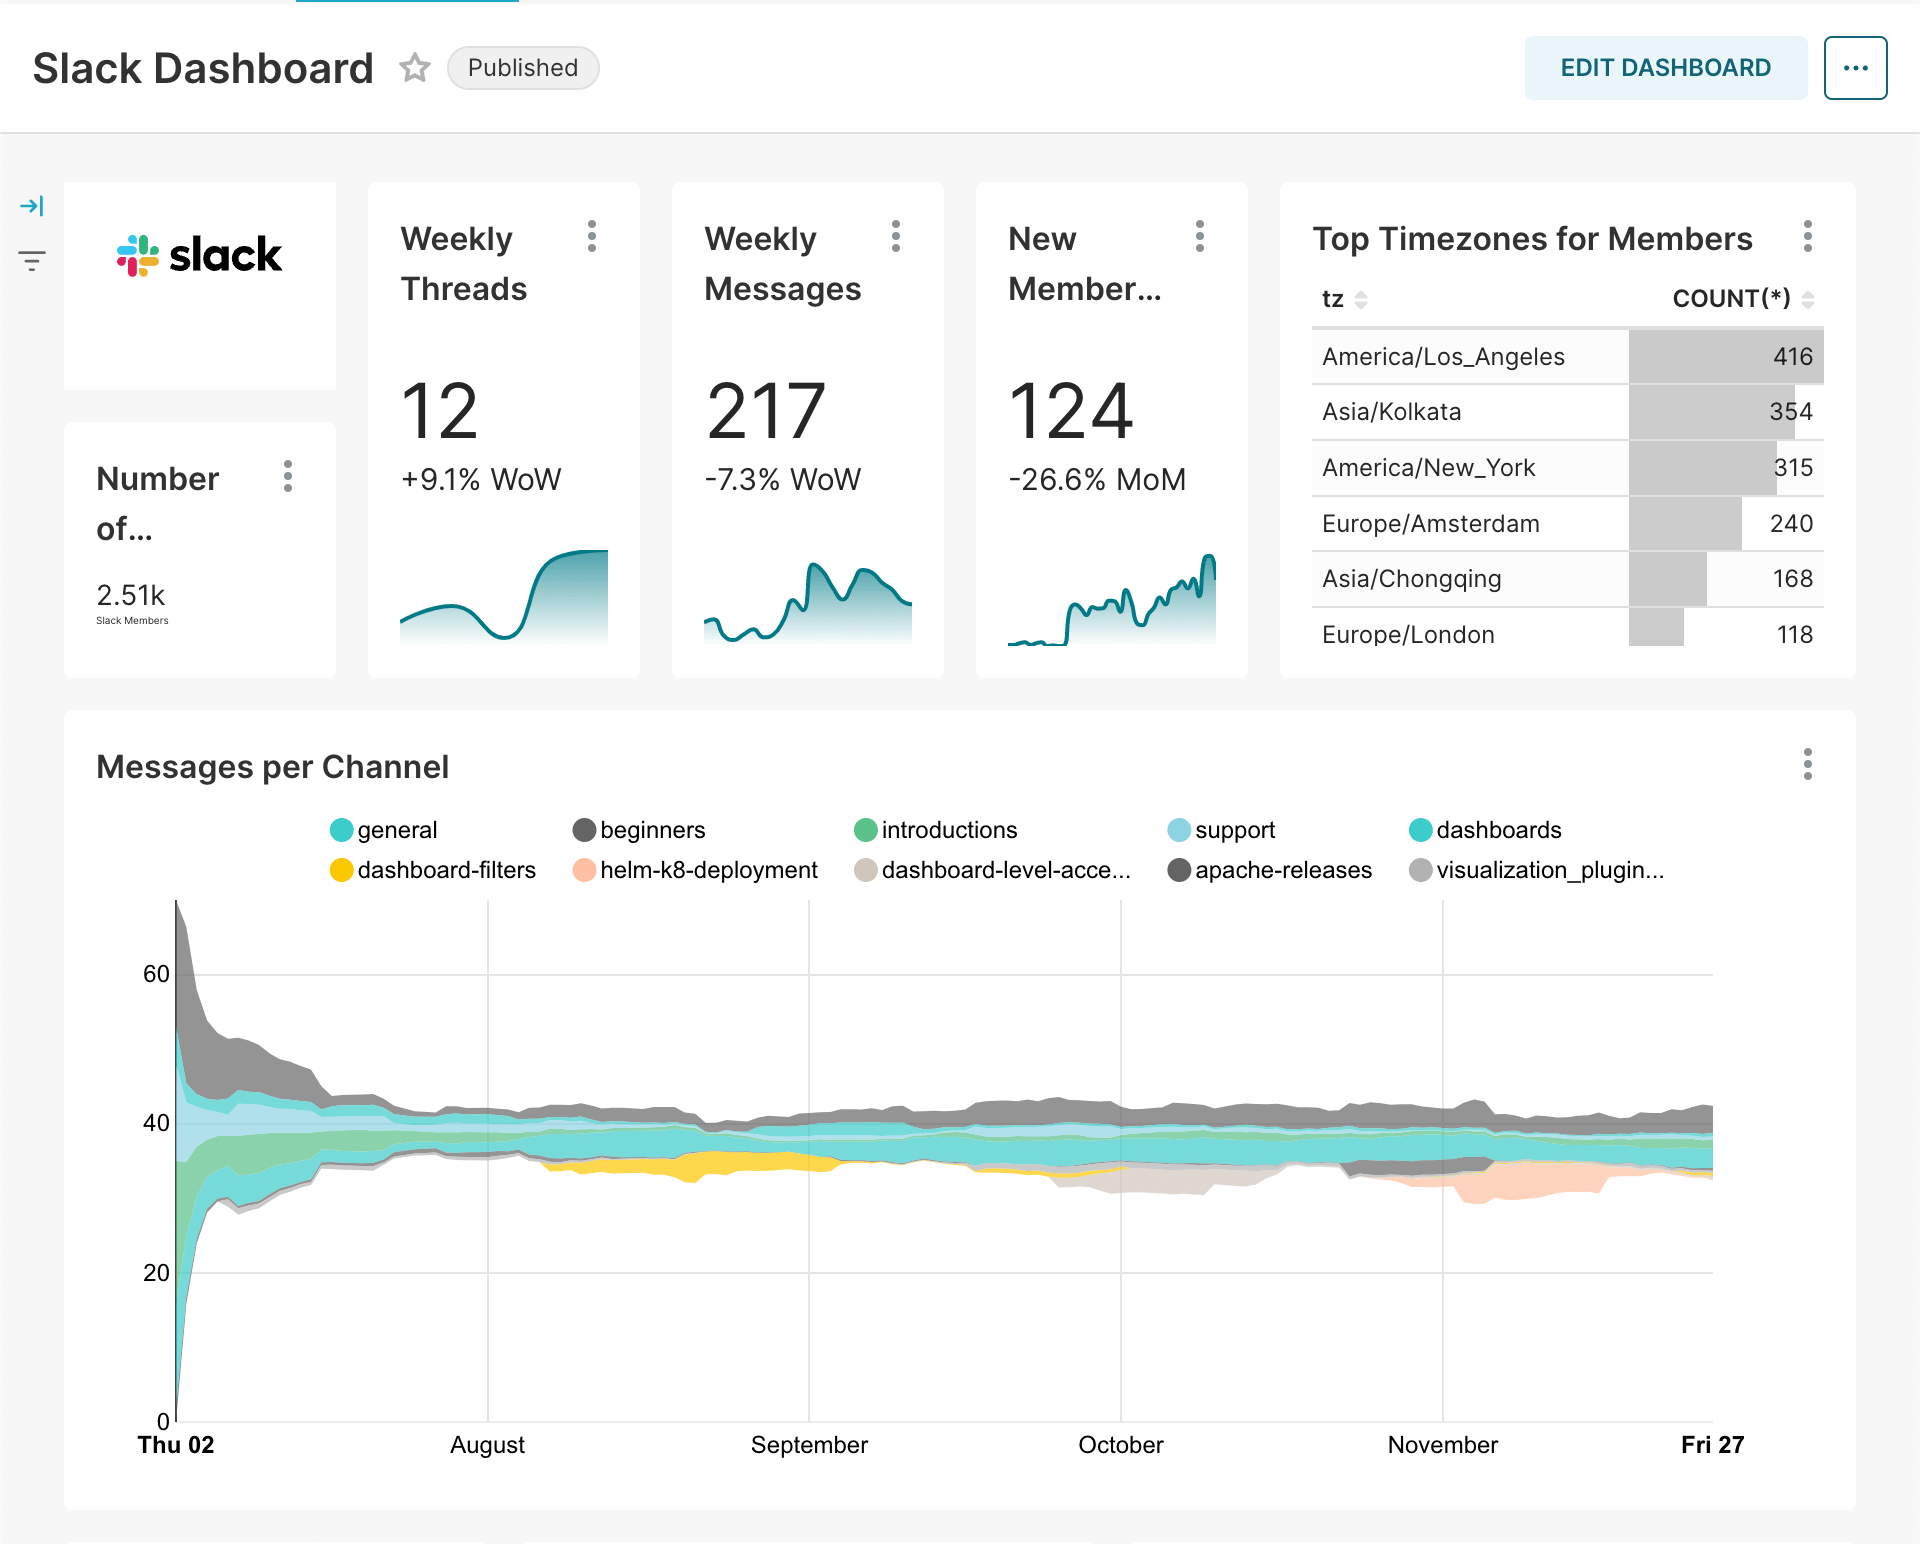Toggle the general series in legend

click(x=396, y=830)
